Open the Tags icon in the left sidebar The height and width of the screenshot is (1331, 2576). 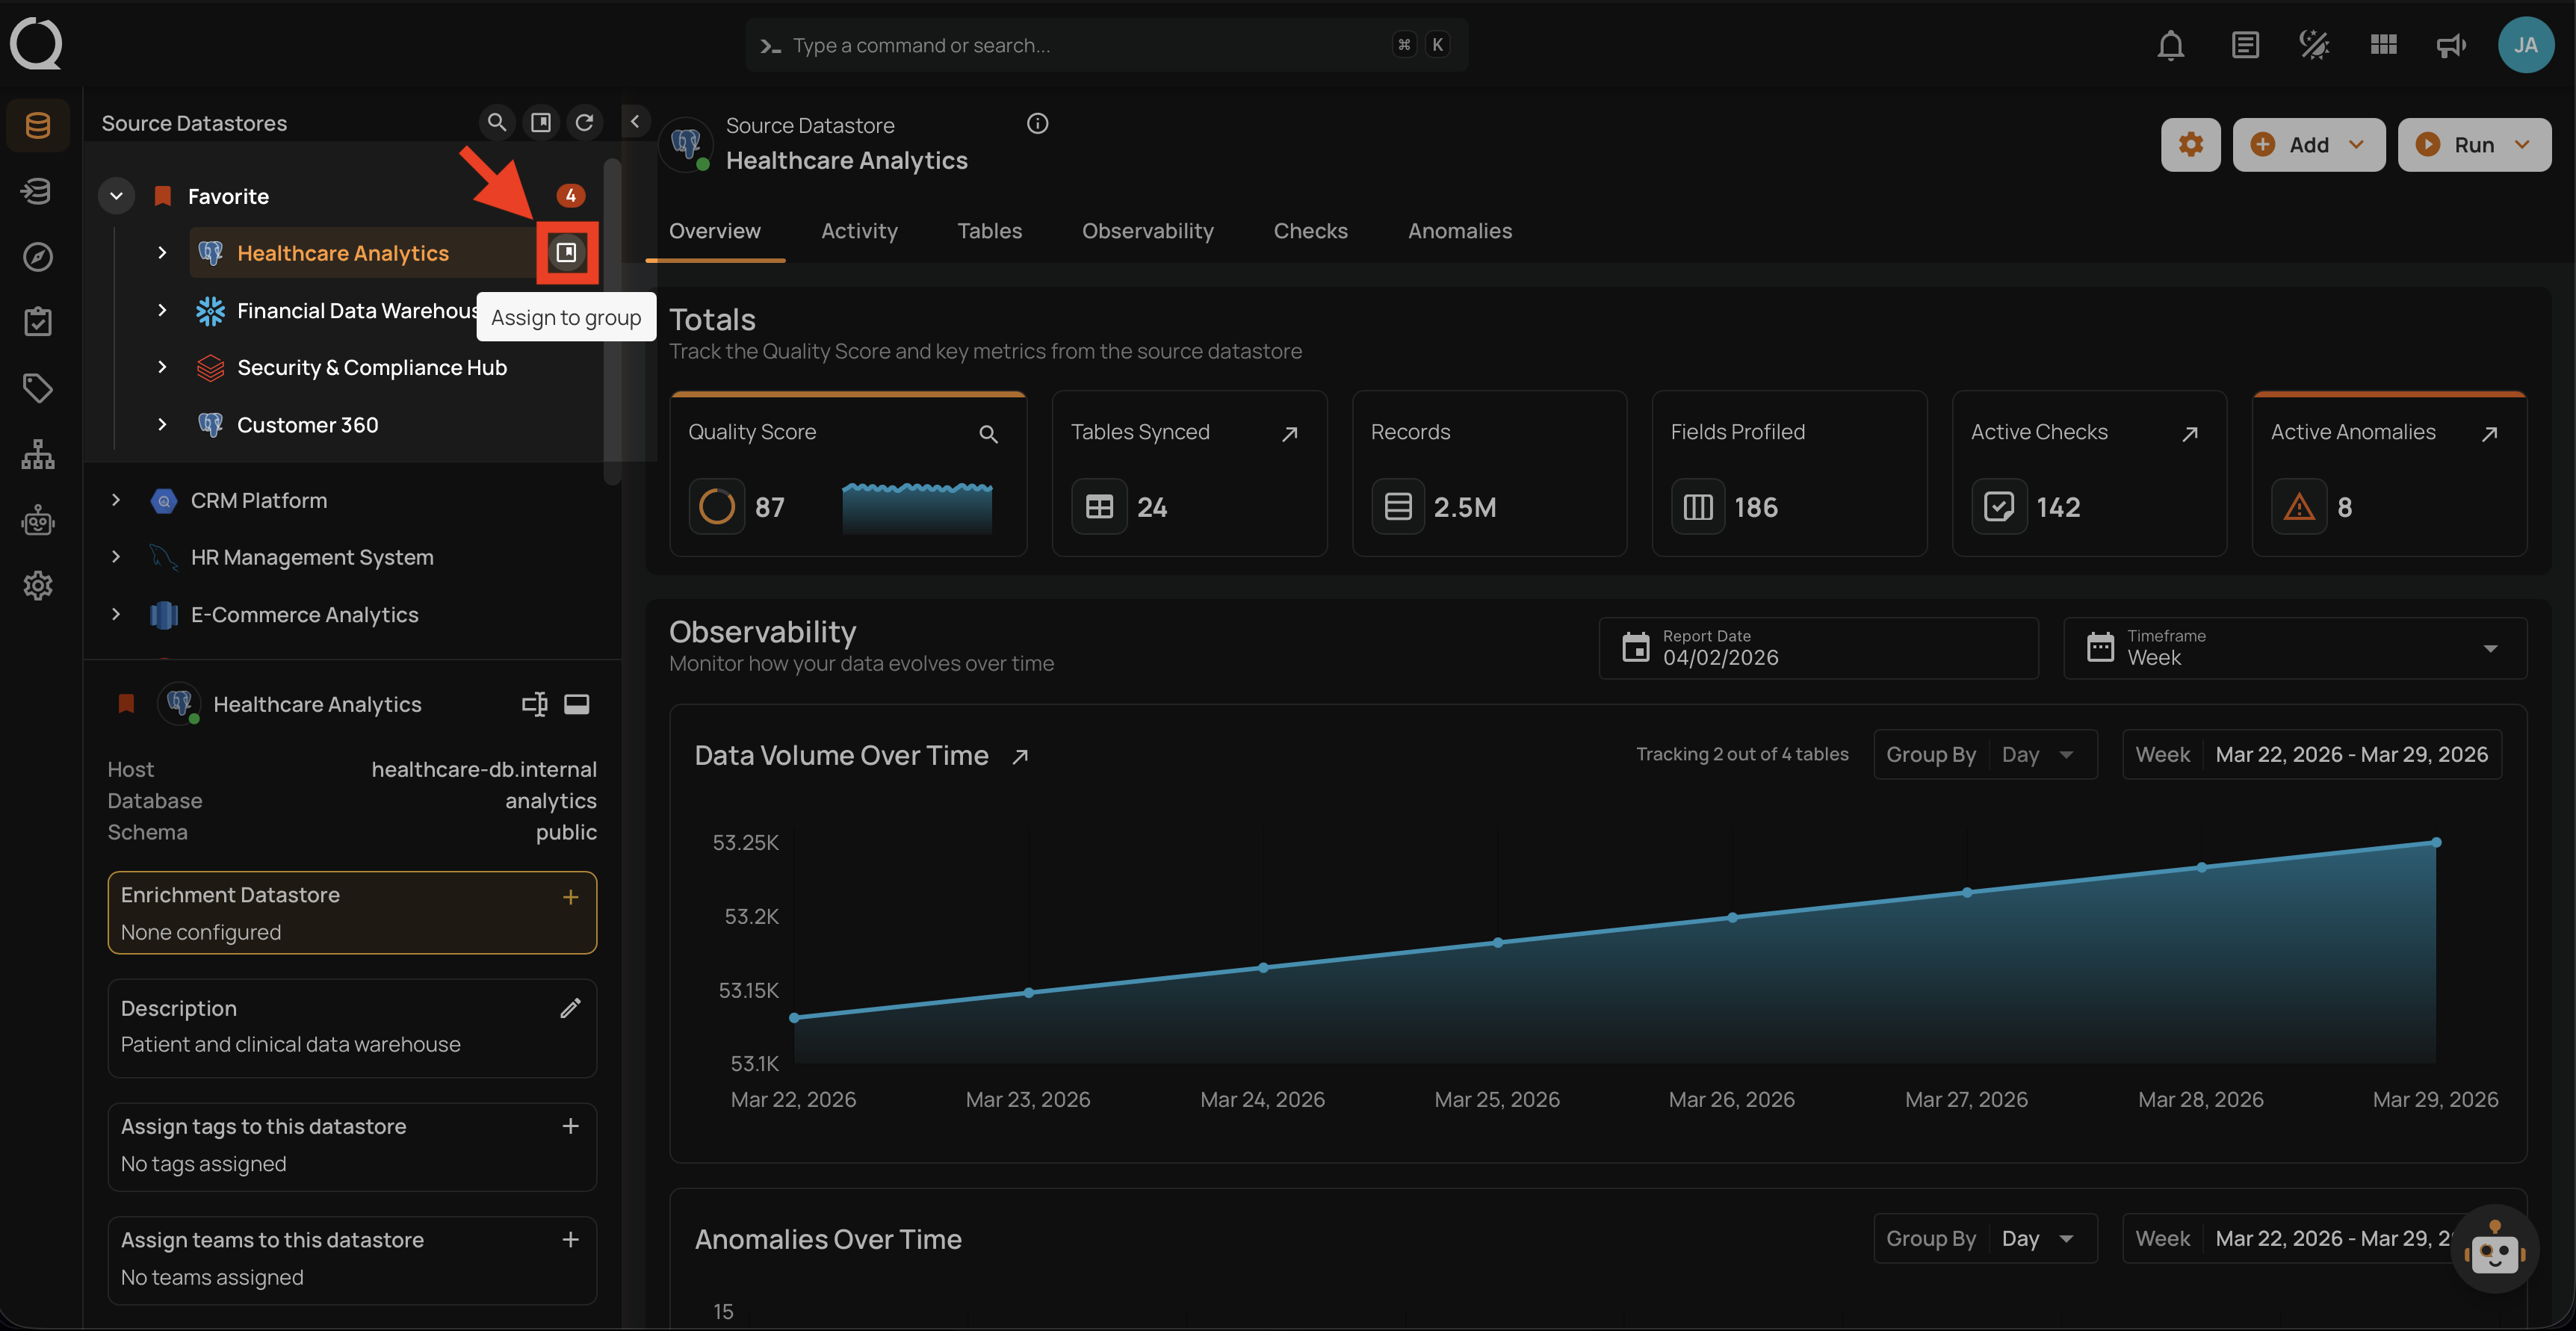coord(38,388)
